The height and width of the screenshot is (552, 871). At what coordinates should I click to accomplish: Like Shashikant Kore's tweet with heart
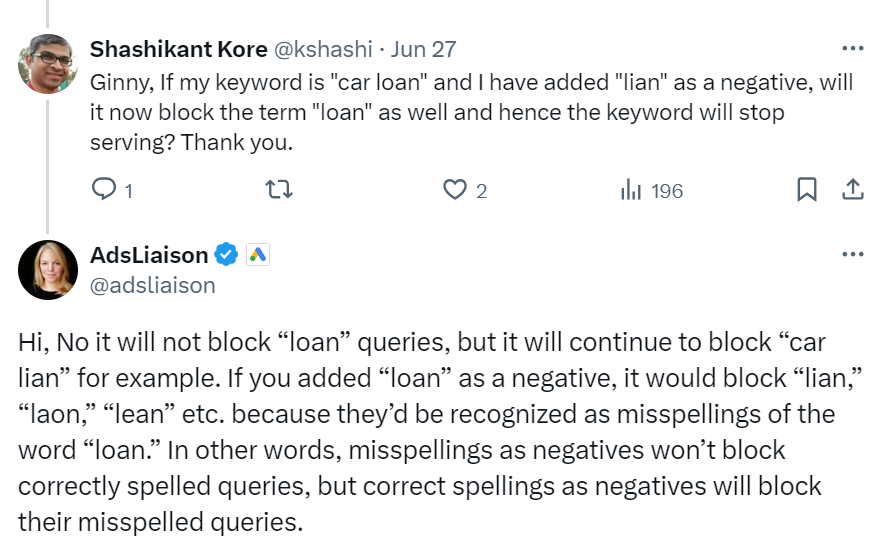[x=454, y=190]
